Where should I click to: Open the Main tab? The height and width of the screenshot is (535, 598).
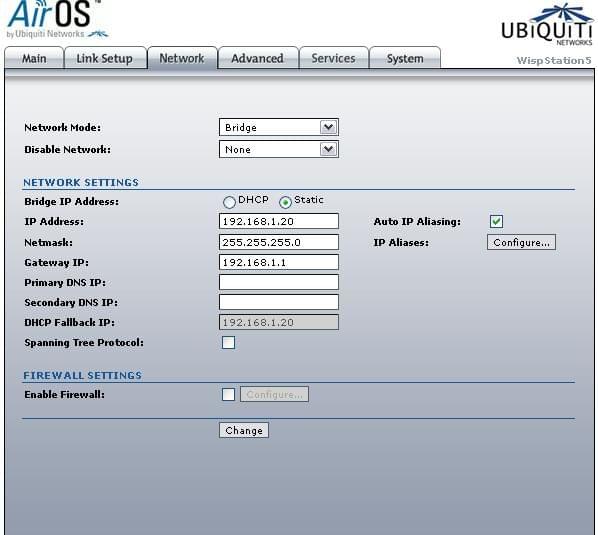(x=34, y=58)
